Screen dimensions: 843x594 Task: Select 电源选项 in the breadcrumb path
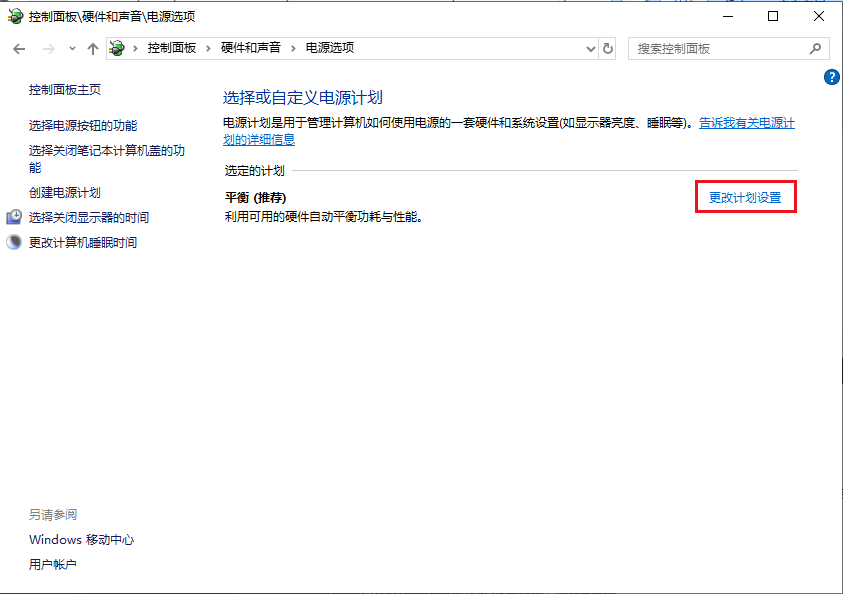click(330, 48)
